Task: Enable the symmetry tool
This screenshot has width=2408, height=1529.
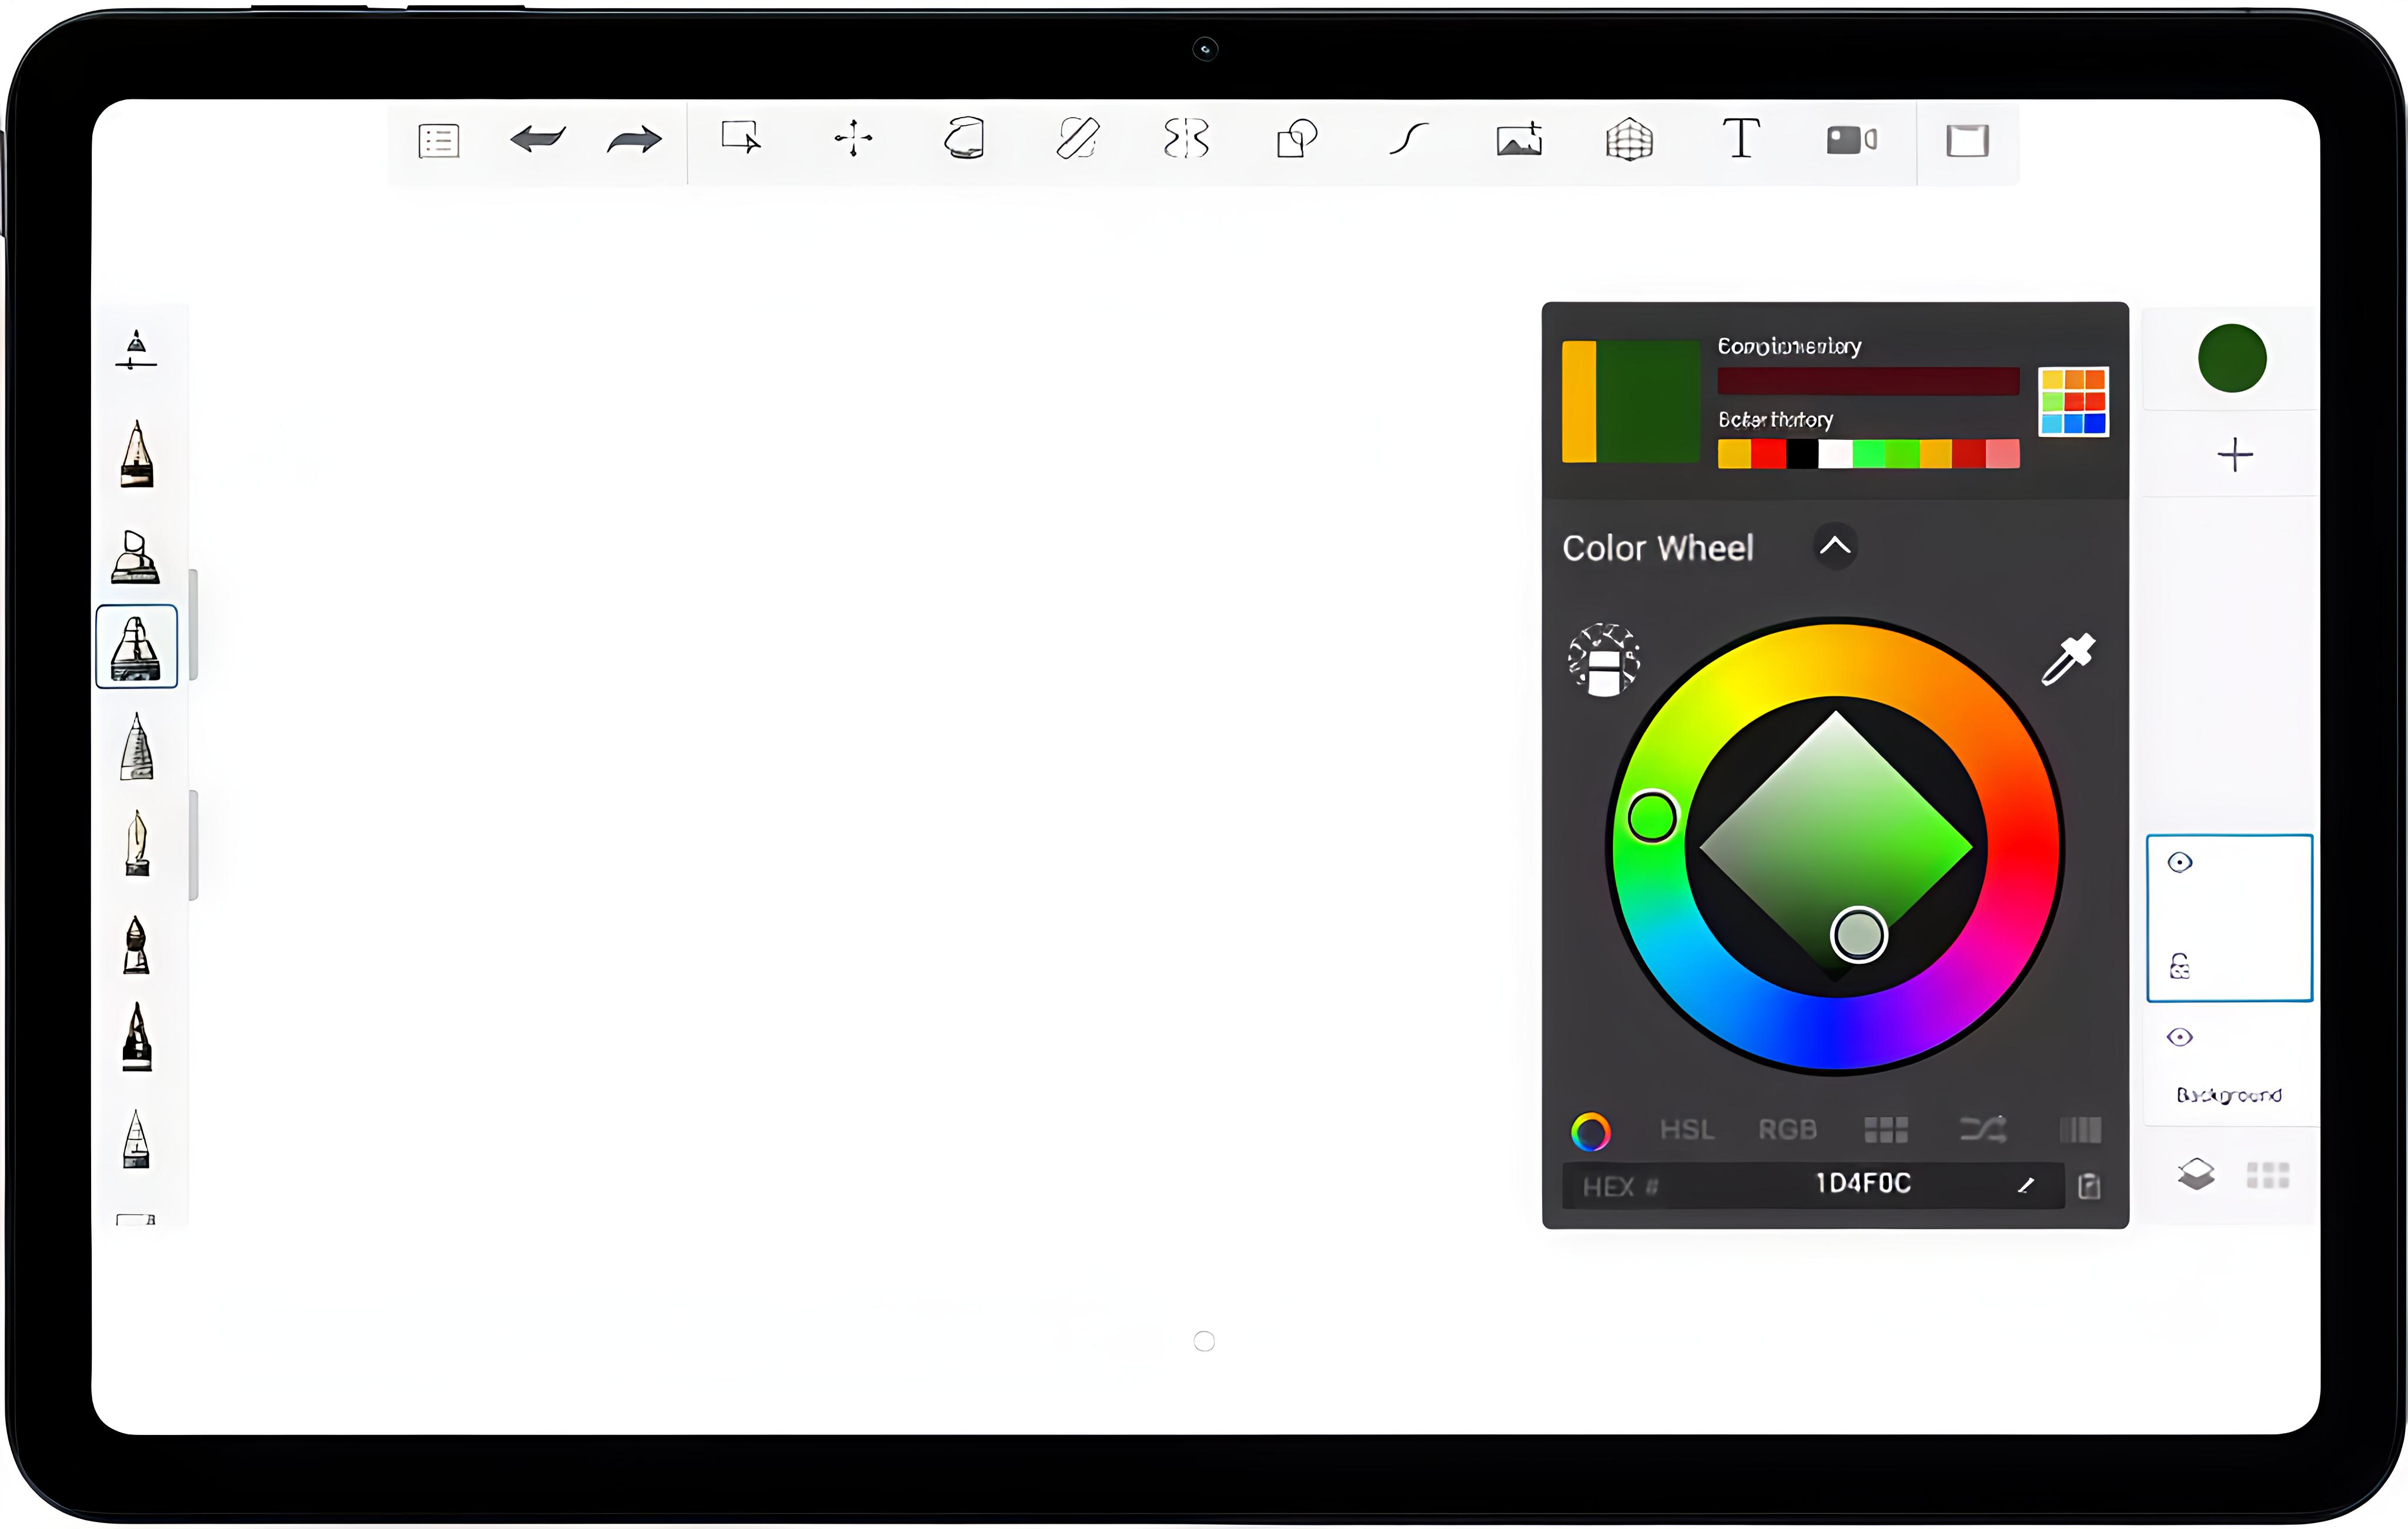Action: 1187,138
